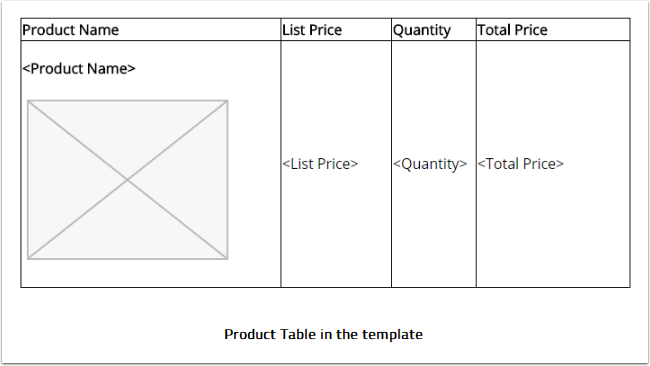Click the Total Price column header

pos(553,29)
